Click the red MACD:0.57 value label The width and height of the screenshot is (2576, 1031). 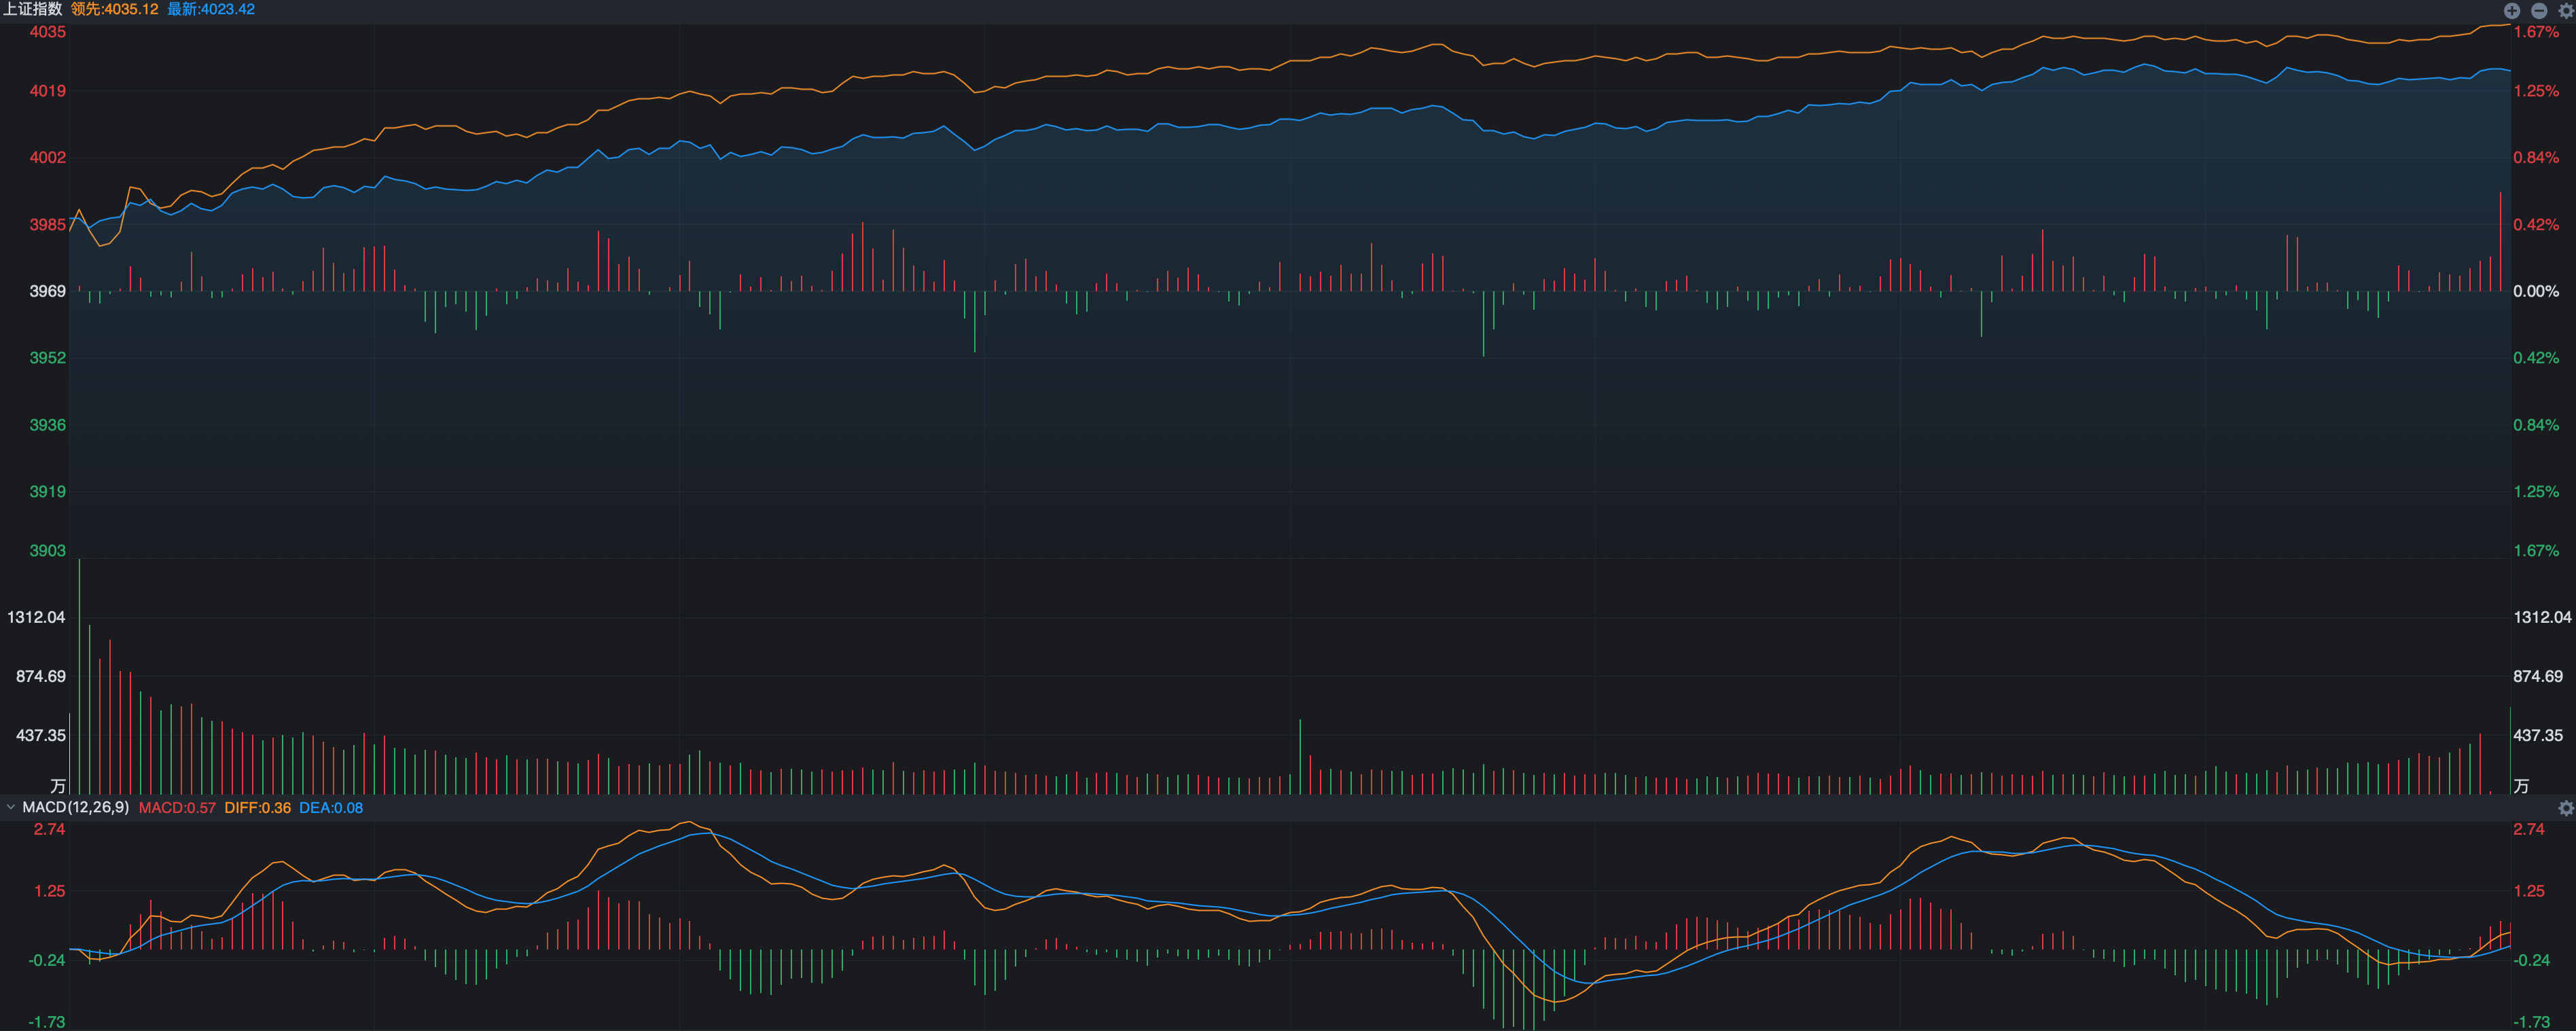click(x=177, y=808)
